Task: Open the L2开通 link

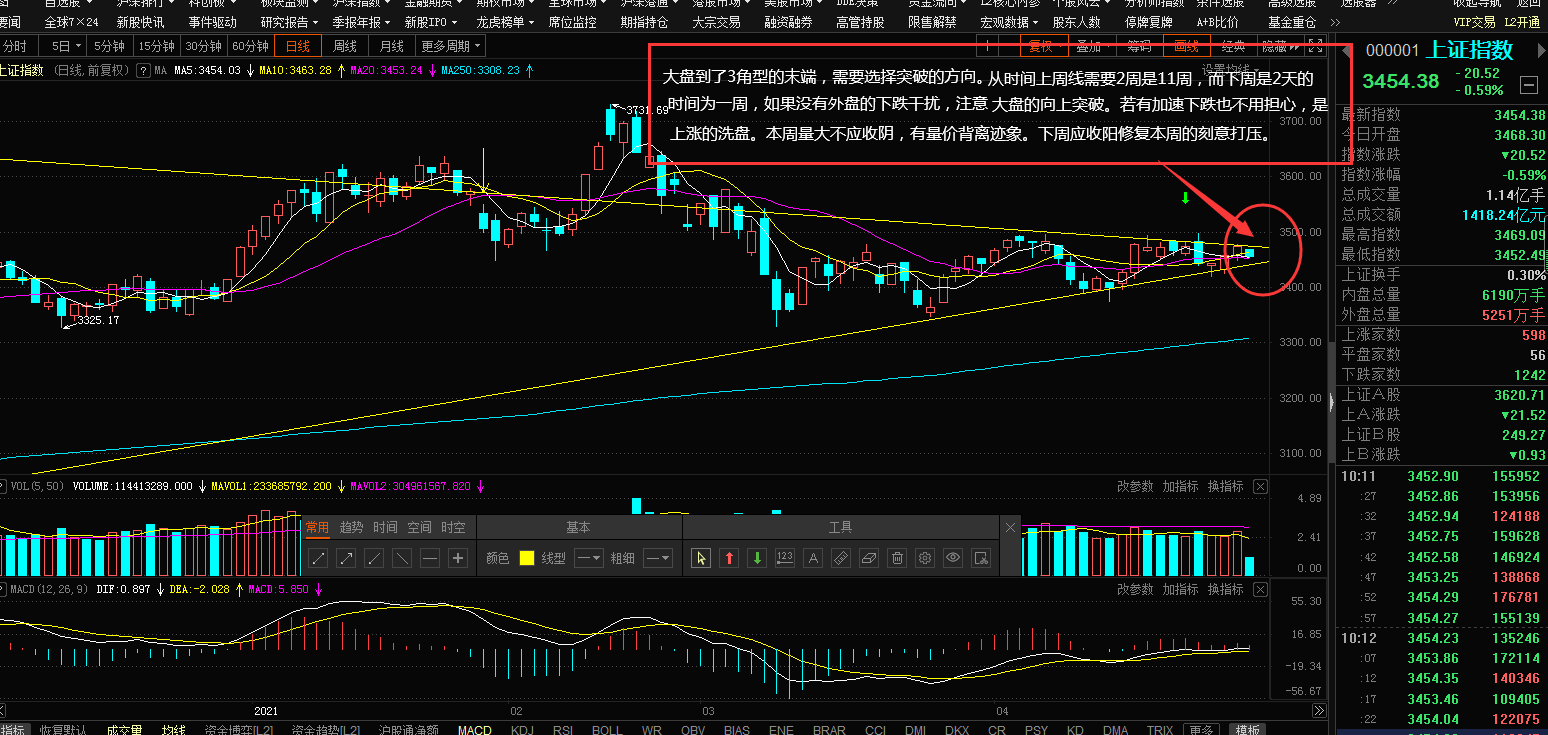Action: click(x=1523, y=21)
